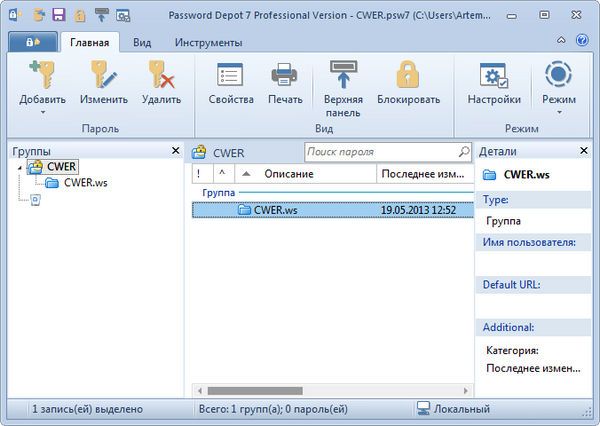Collapse the CWER root tree node
Viewport: 600px width, 426px height.
(x=21, y=167)
